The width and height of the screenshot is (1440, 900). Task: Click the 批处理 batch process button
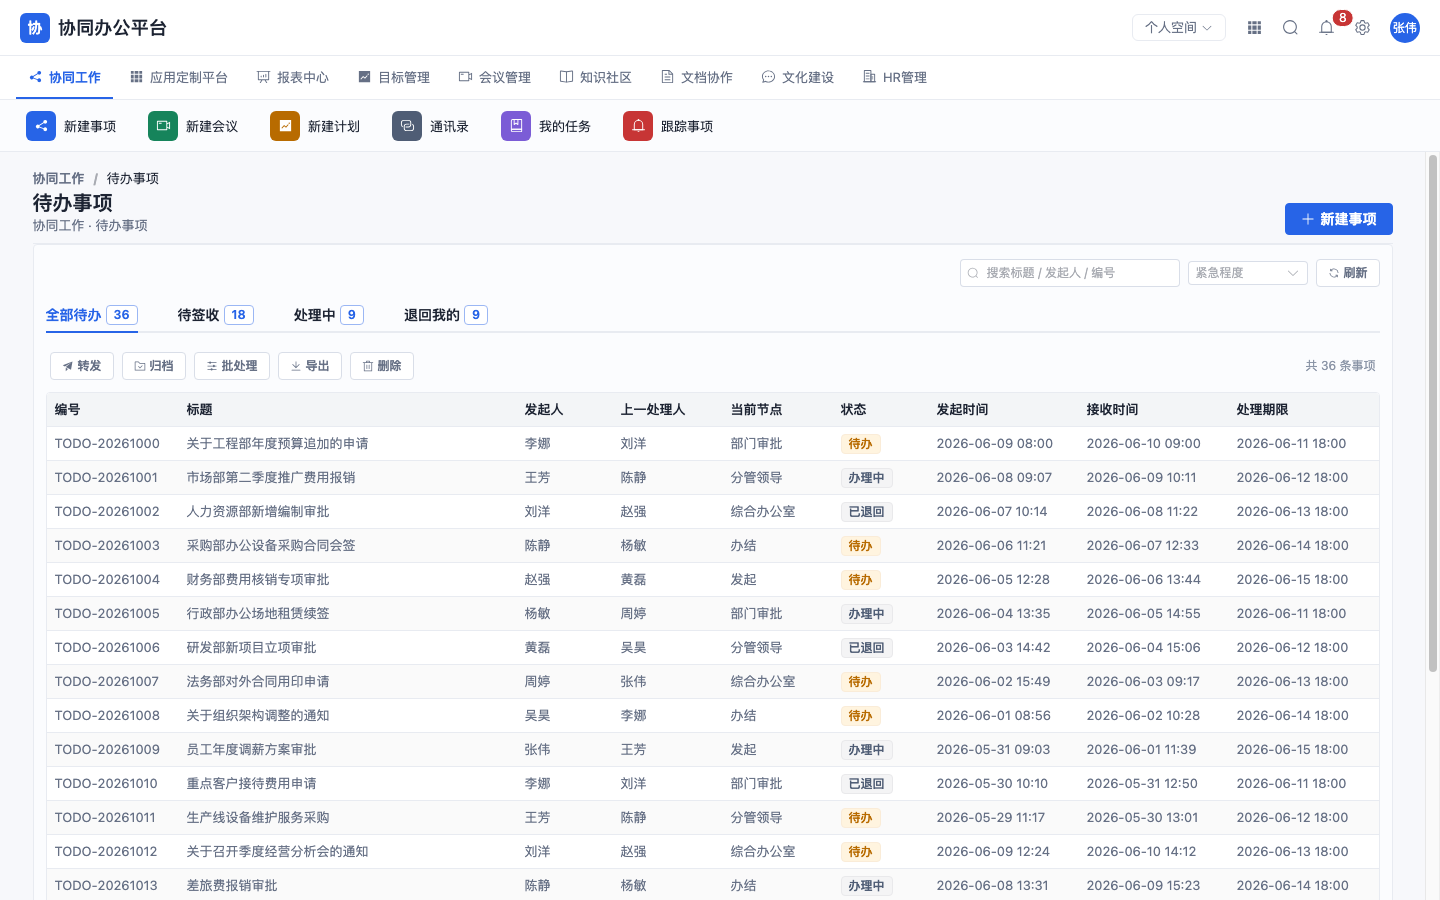point(232,366)
